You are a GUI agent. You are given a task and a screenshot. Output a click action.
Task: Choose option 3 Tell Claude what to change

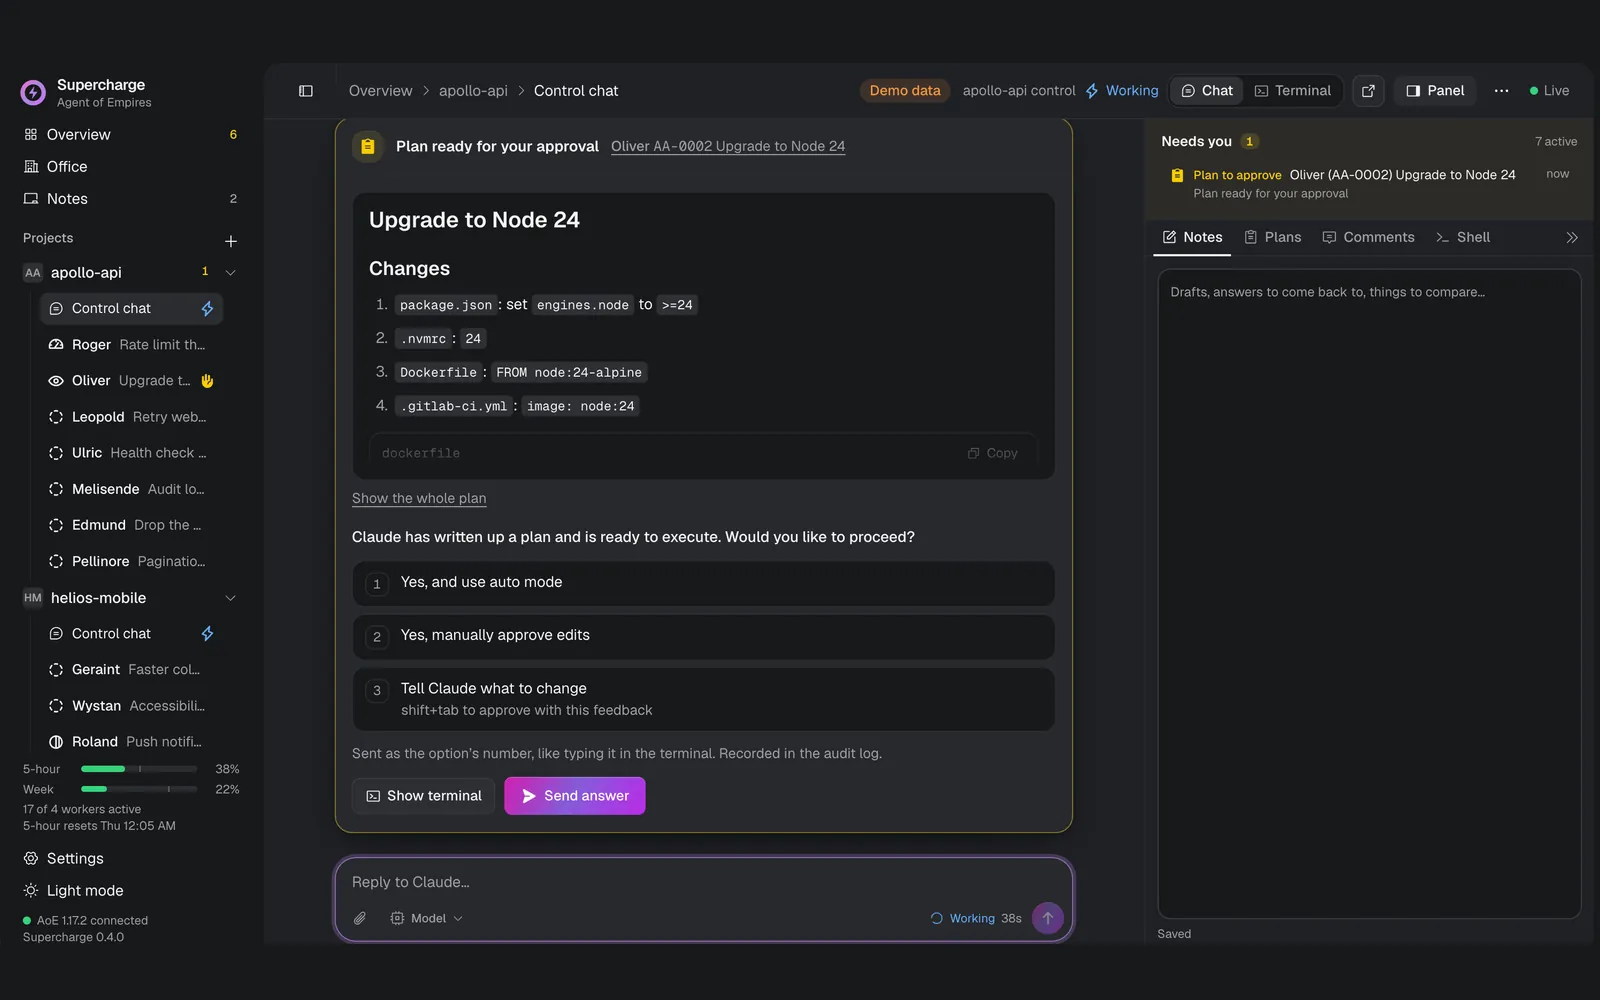coord(704,699)
